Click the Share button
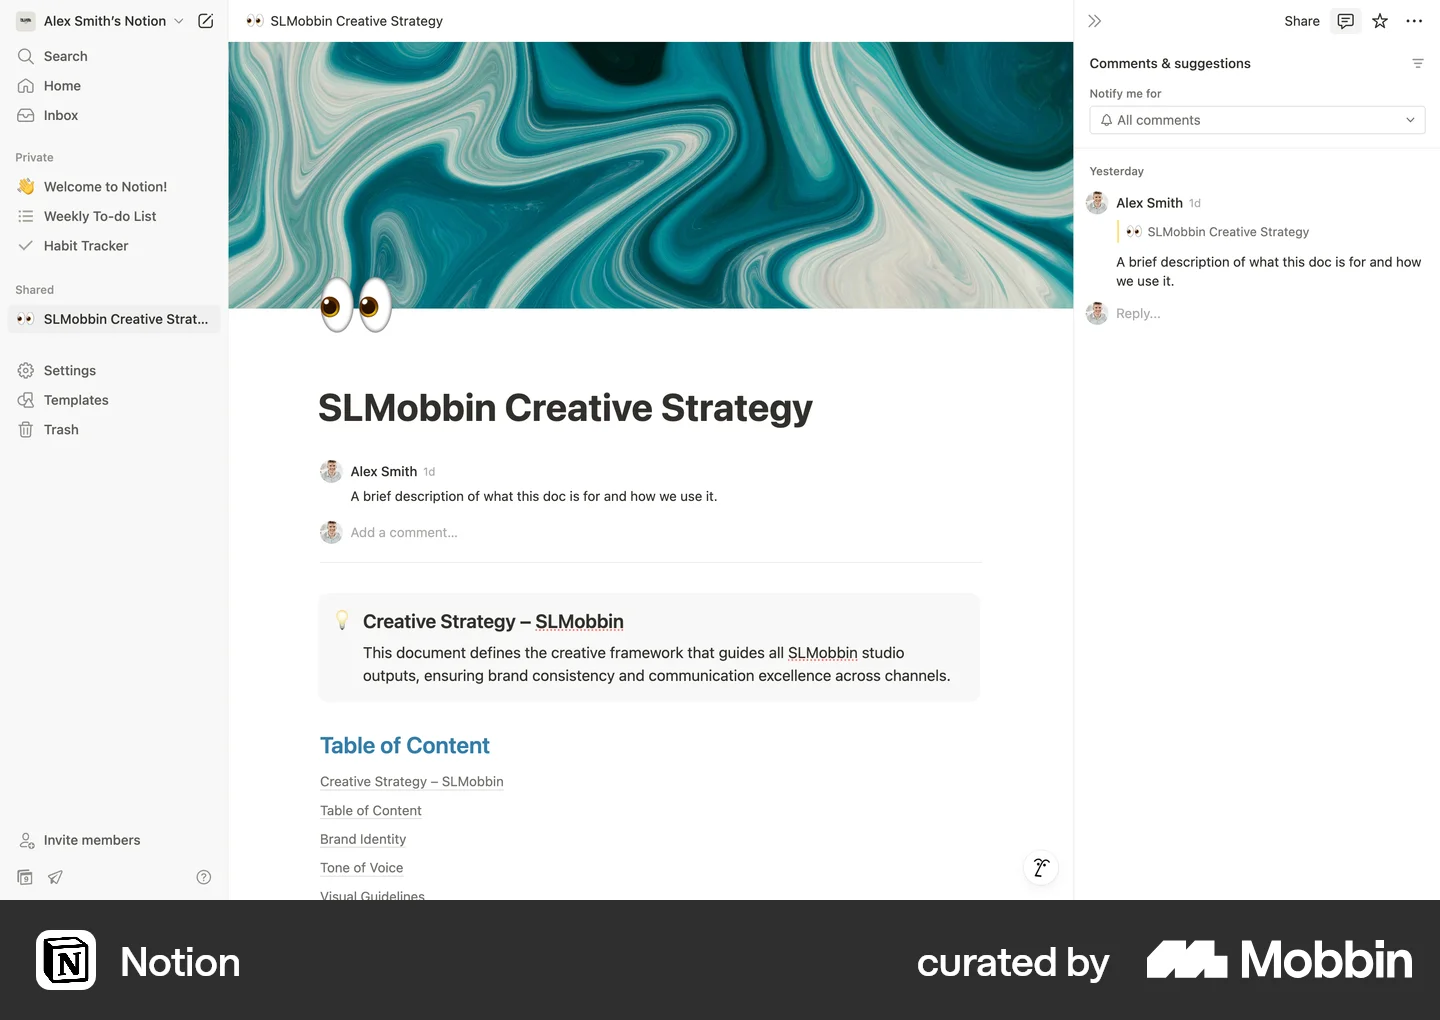1440x1020 pixels. coord(1302,21)
